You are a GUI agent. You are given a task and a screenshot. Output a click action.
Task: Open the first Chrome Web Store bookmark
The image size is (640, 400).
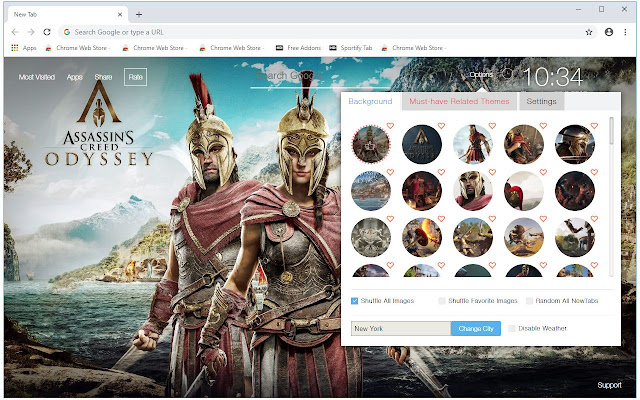pos(78,48)
